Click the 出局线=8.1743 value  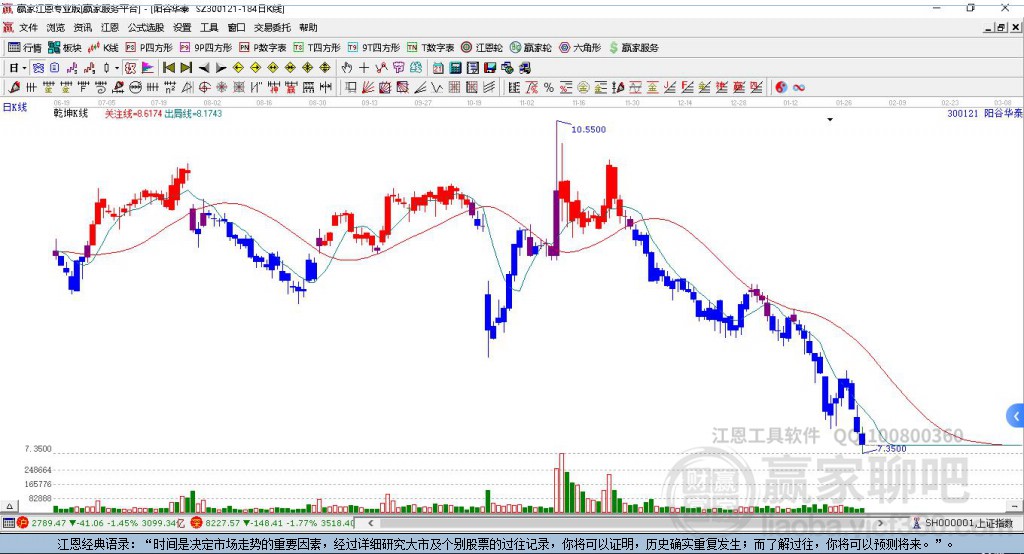(x=193, y=113)
